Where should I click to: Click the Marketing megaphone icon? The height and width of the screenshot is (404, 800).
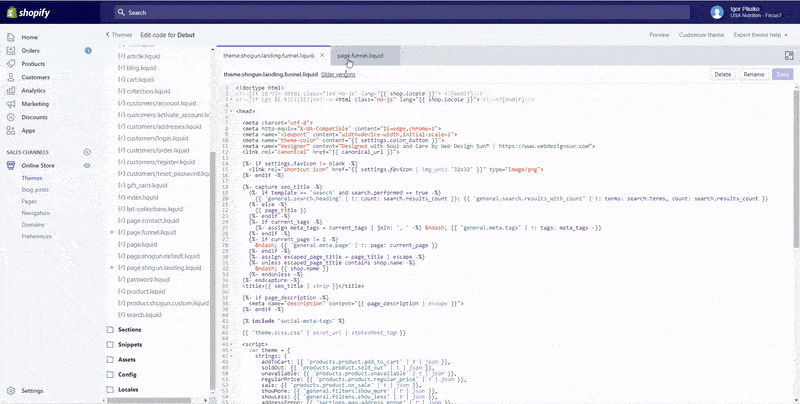11,104
